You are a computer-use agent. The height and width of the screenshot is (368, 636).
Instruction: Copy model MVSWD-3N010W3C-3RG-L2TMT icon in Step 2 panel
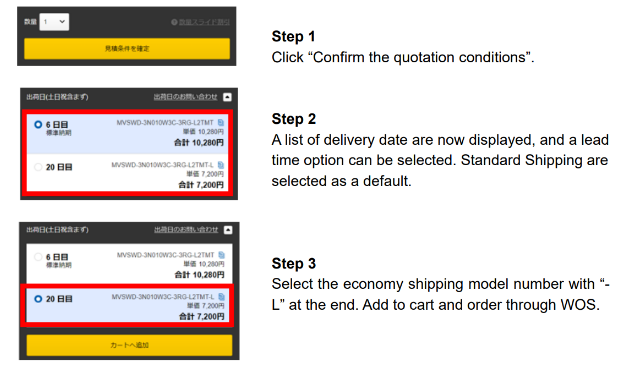(221, 123)
